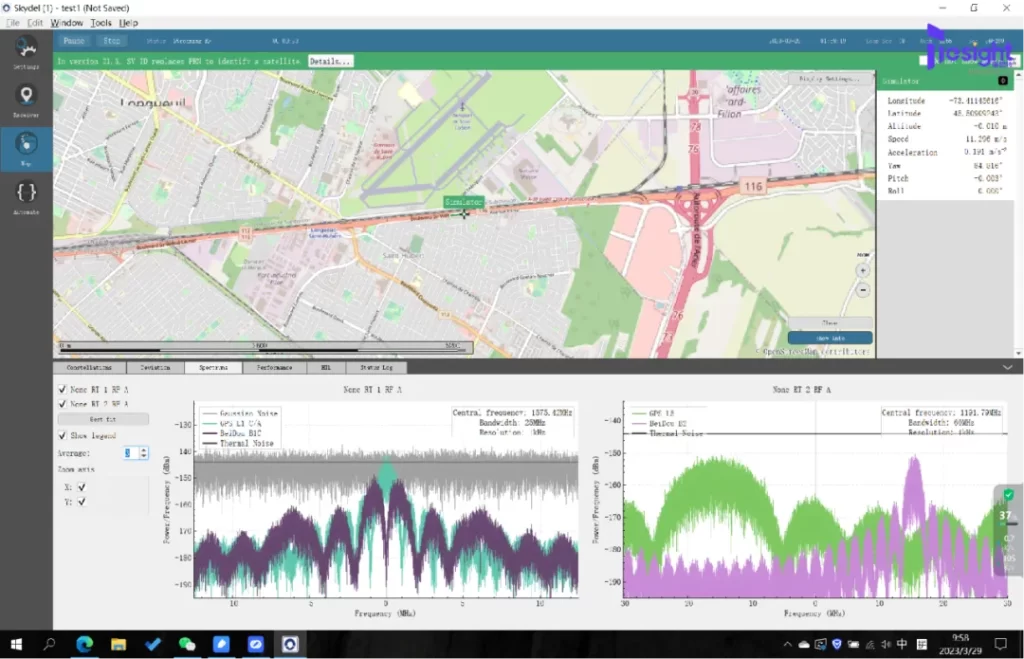Click the Simulator marker on the map
The image size is (1024, 659).
[463, 202]
